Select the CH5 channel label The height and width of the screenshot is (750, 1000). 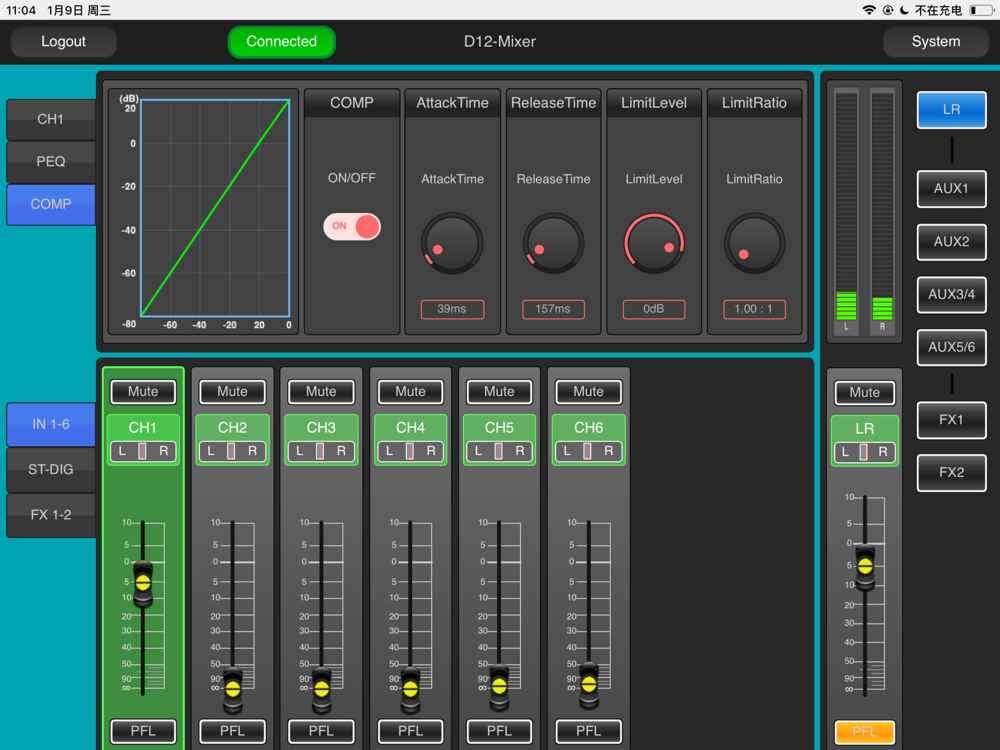click(x=499, y=427)
